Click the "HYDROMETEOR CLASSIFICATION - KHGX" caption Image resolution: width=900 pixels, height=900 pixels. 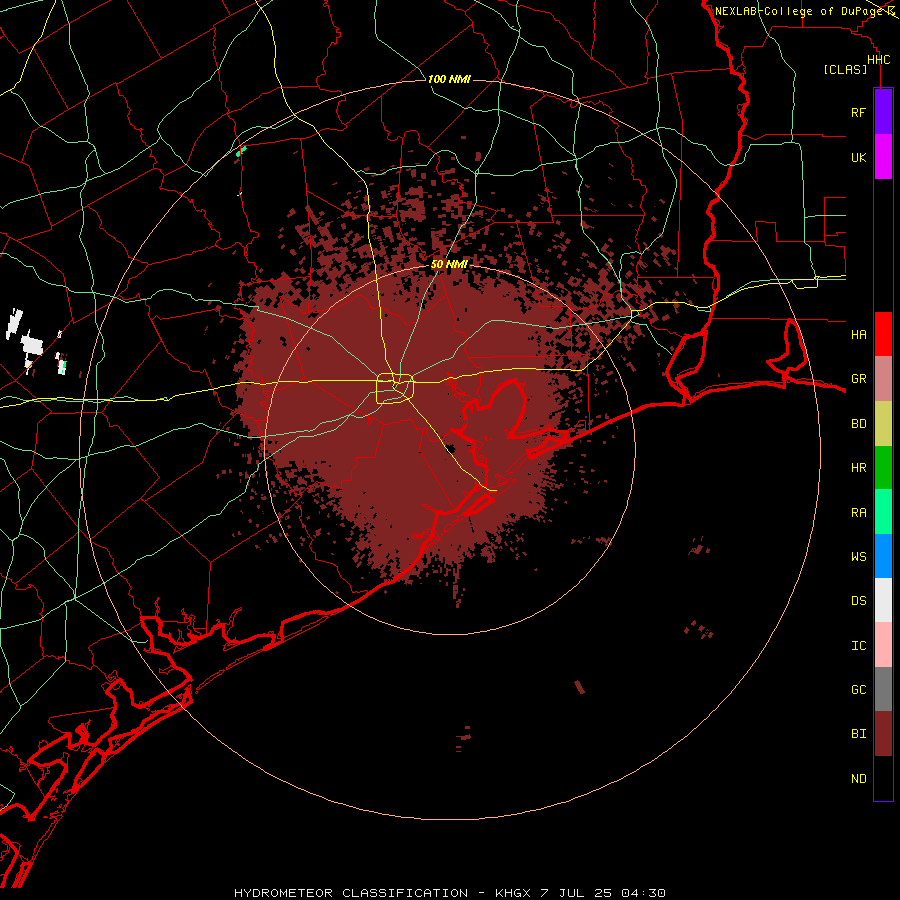382,893
